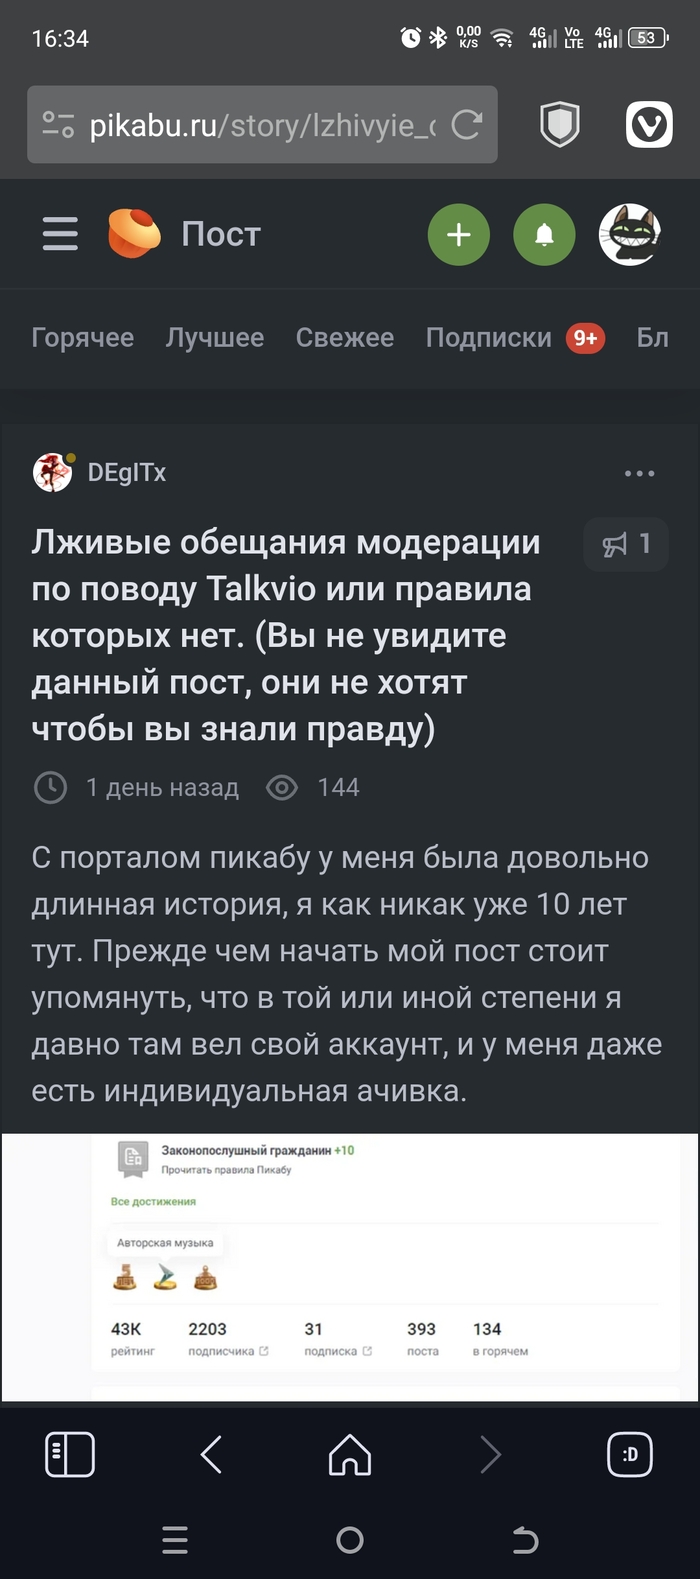Image resolution: width=700 pixels, height=1579 pixels.
Task: Switch to the Свежее tab
Action: 344,338
